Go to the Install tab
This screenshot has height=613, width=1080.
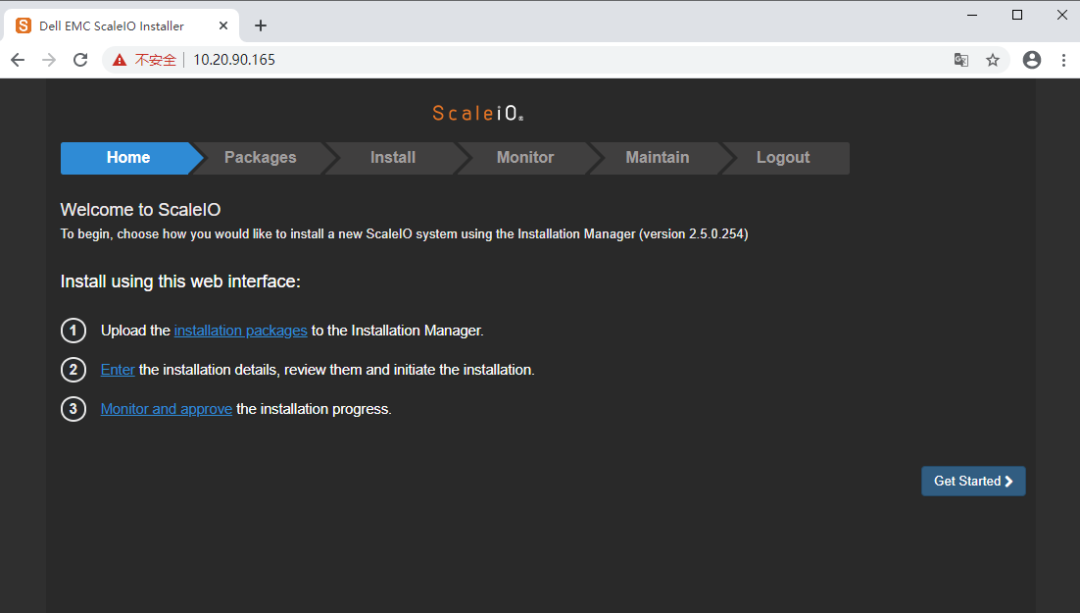tap(392, 158)
